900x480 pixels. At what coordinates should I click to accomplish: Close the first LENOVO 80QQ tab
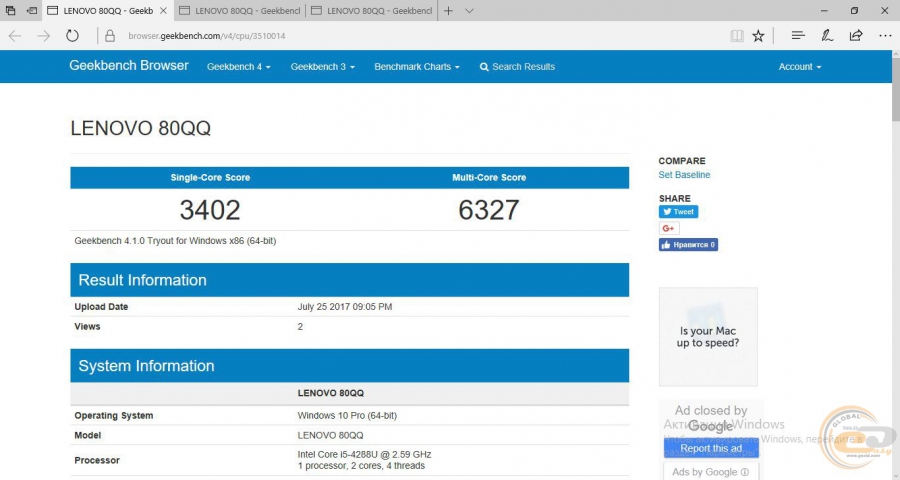tap(164, 10)
